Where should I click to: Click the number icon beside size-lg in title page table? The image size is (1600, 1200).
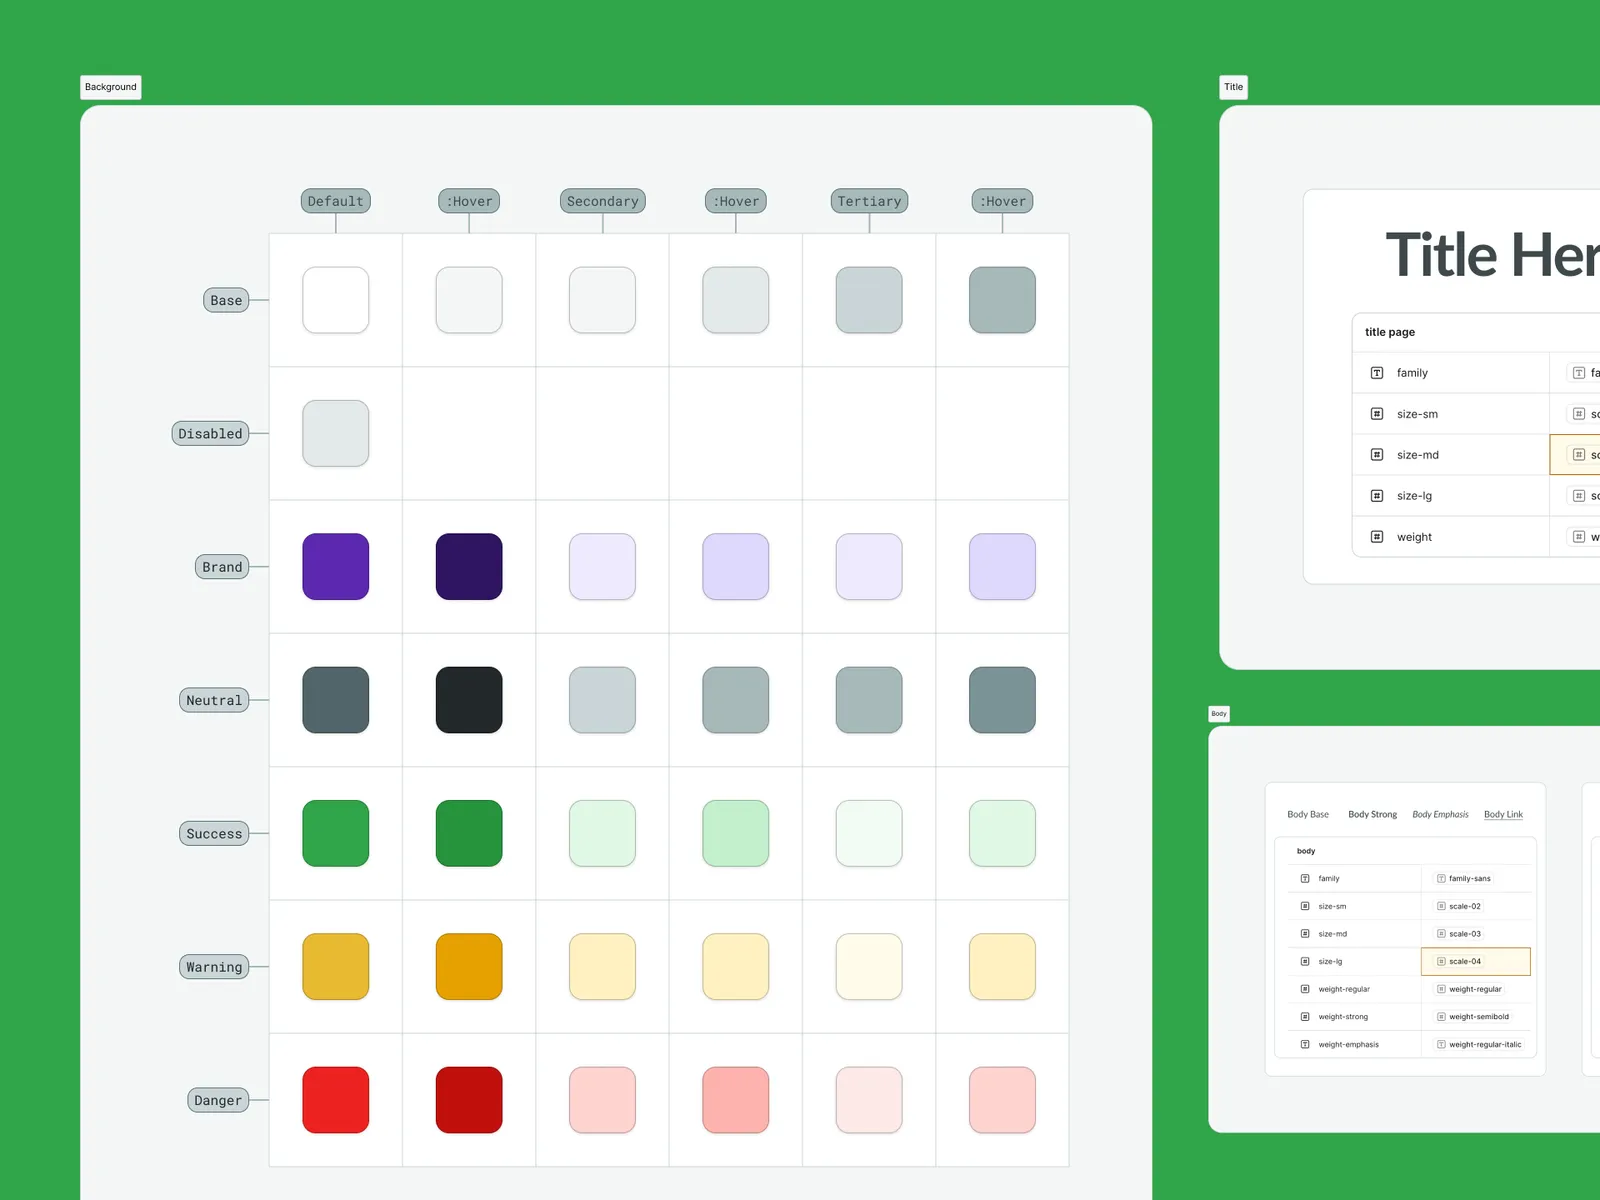click(1377, 496)
